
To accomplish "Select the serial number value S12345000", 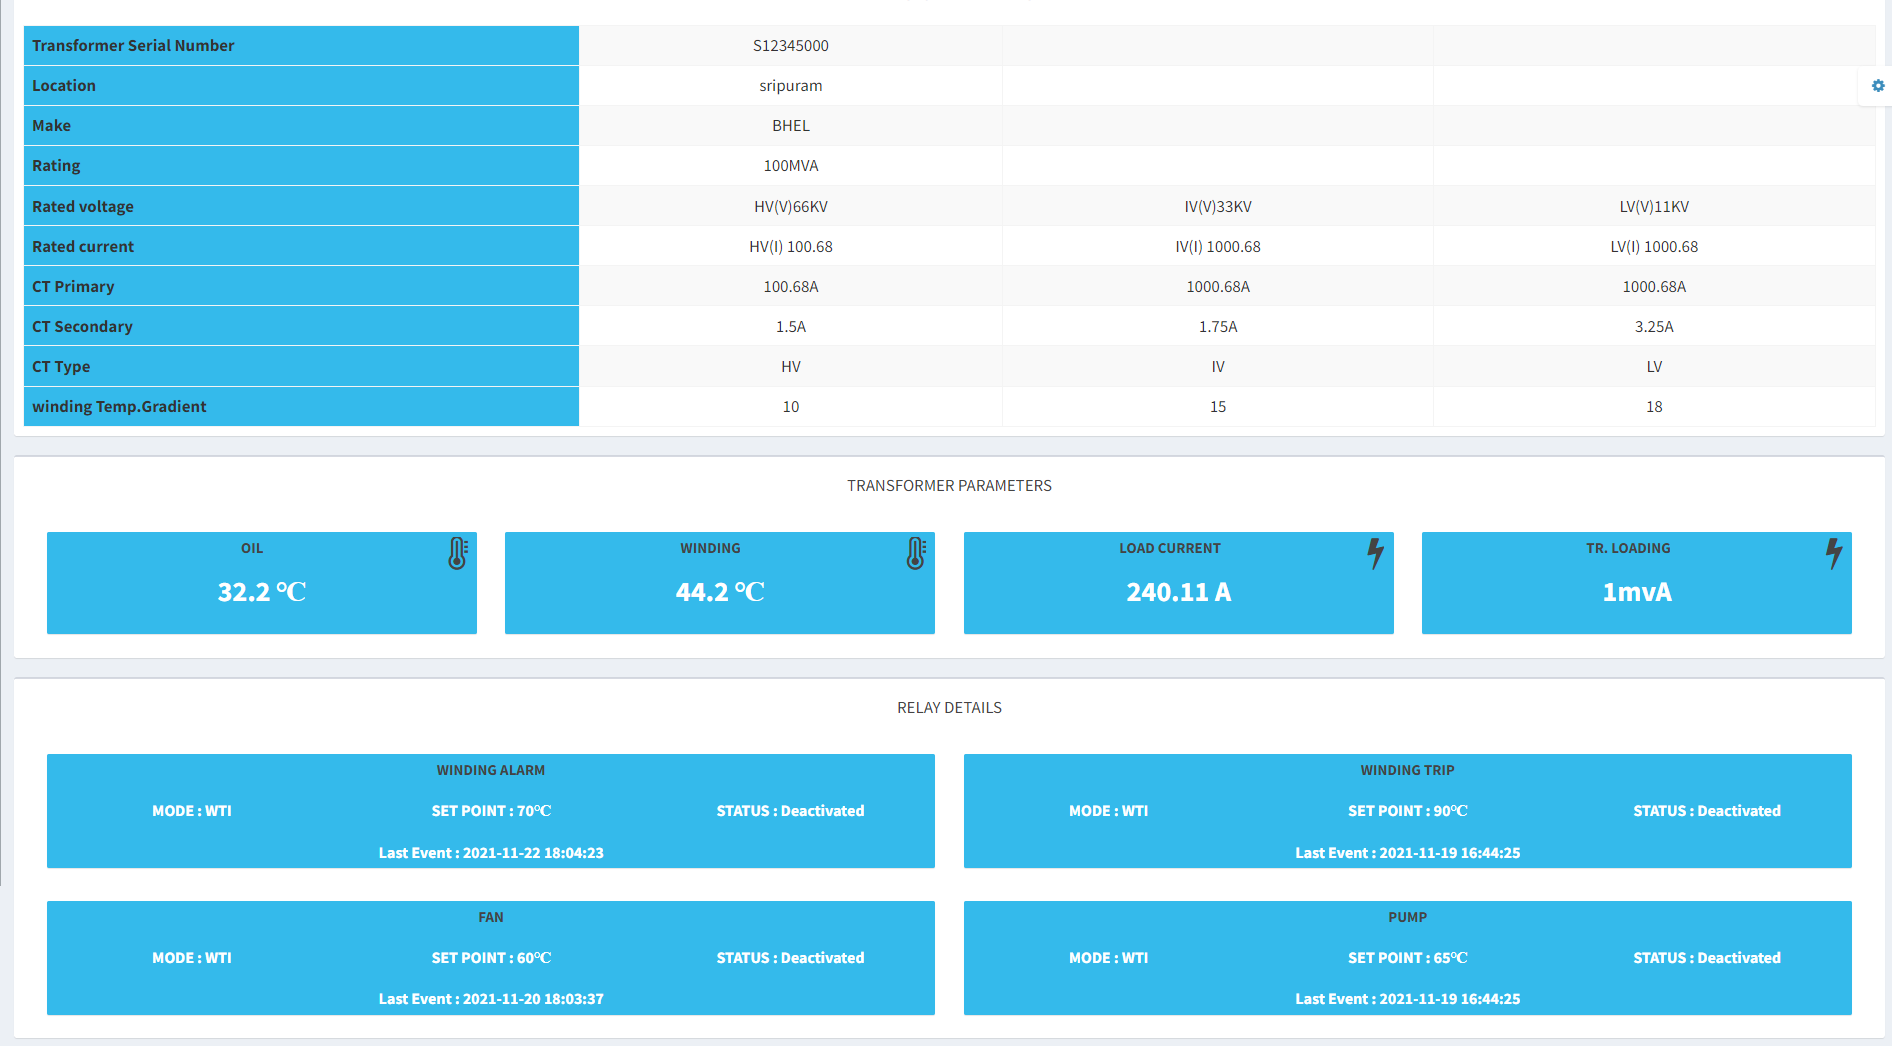I will coord(790,46).
